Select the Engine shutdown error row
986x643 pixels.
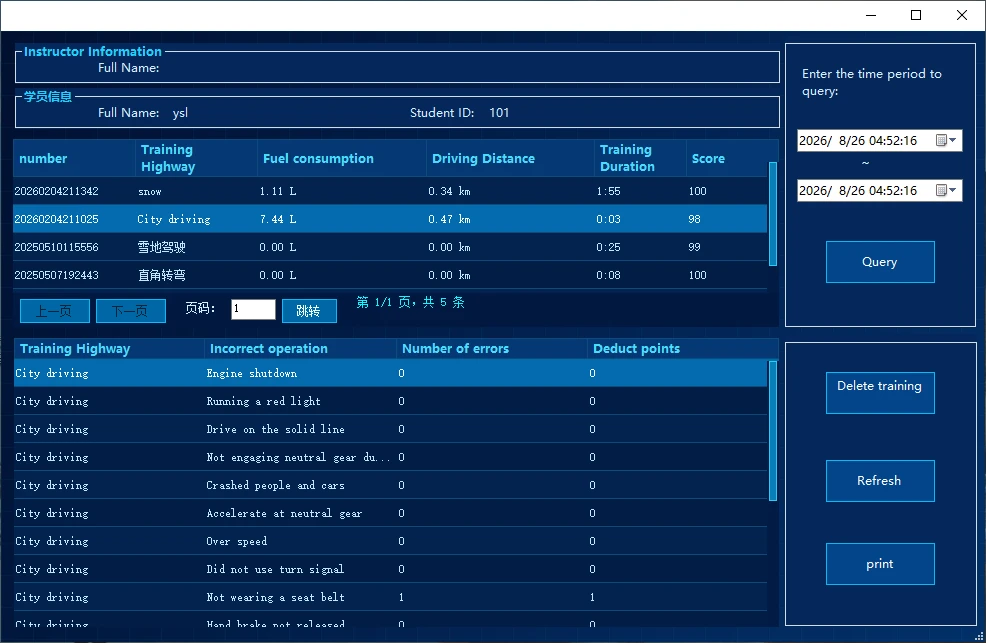(x=390, y=373)
